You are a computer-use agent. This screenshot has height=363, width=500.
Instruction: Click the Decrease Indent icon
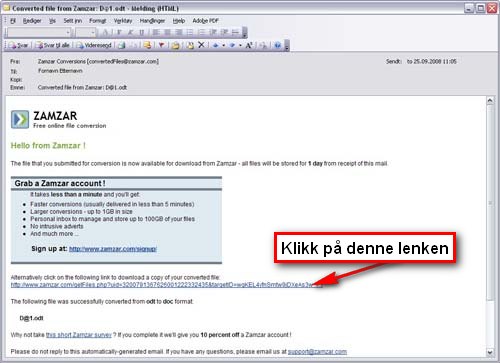pyautogui.click(x=213, y=32)
